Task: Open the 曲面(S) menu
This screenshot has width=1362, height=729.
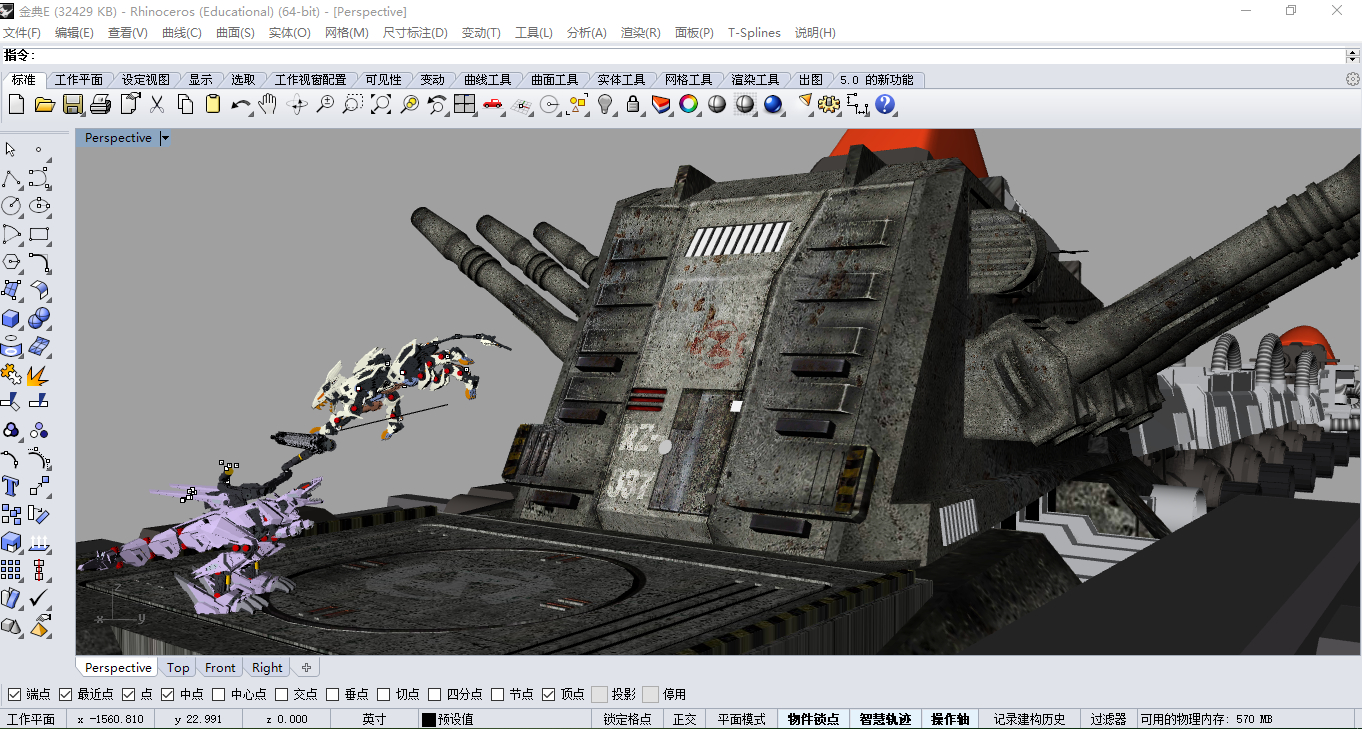Action: 235,33
